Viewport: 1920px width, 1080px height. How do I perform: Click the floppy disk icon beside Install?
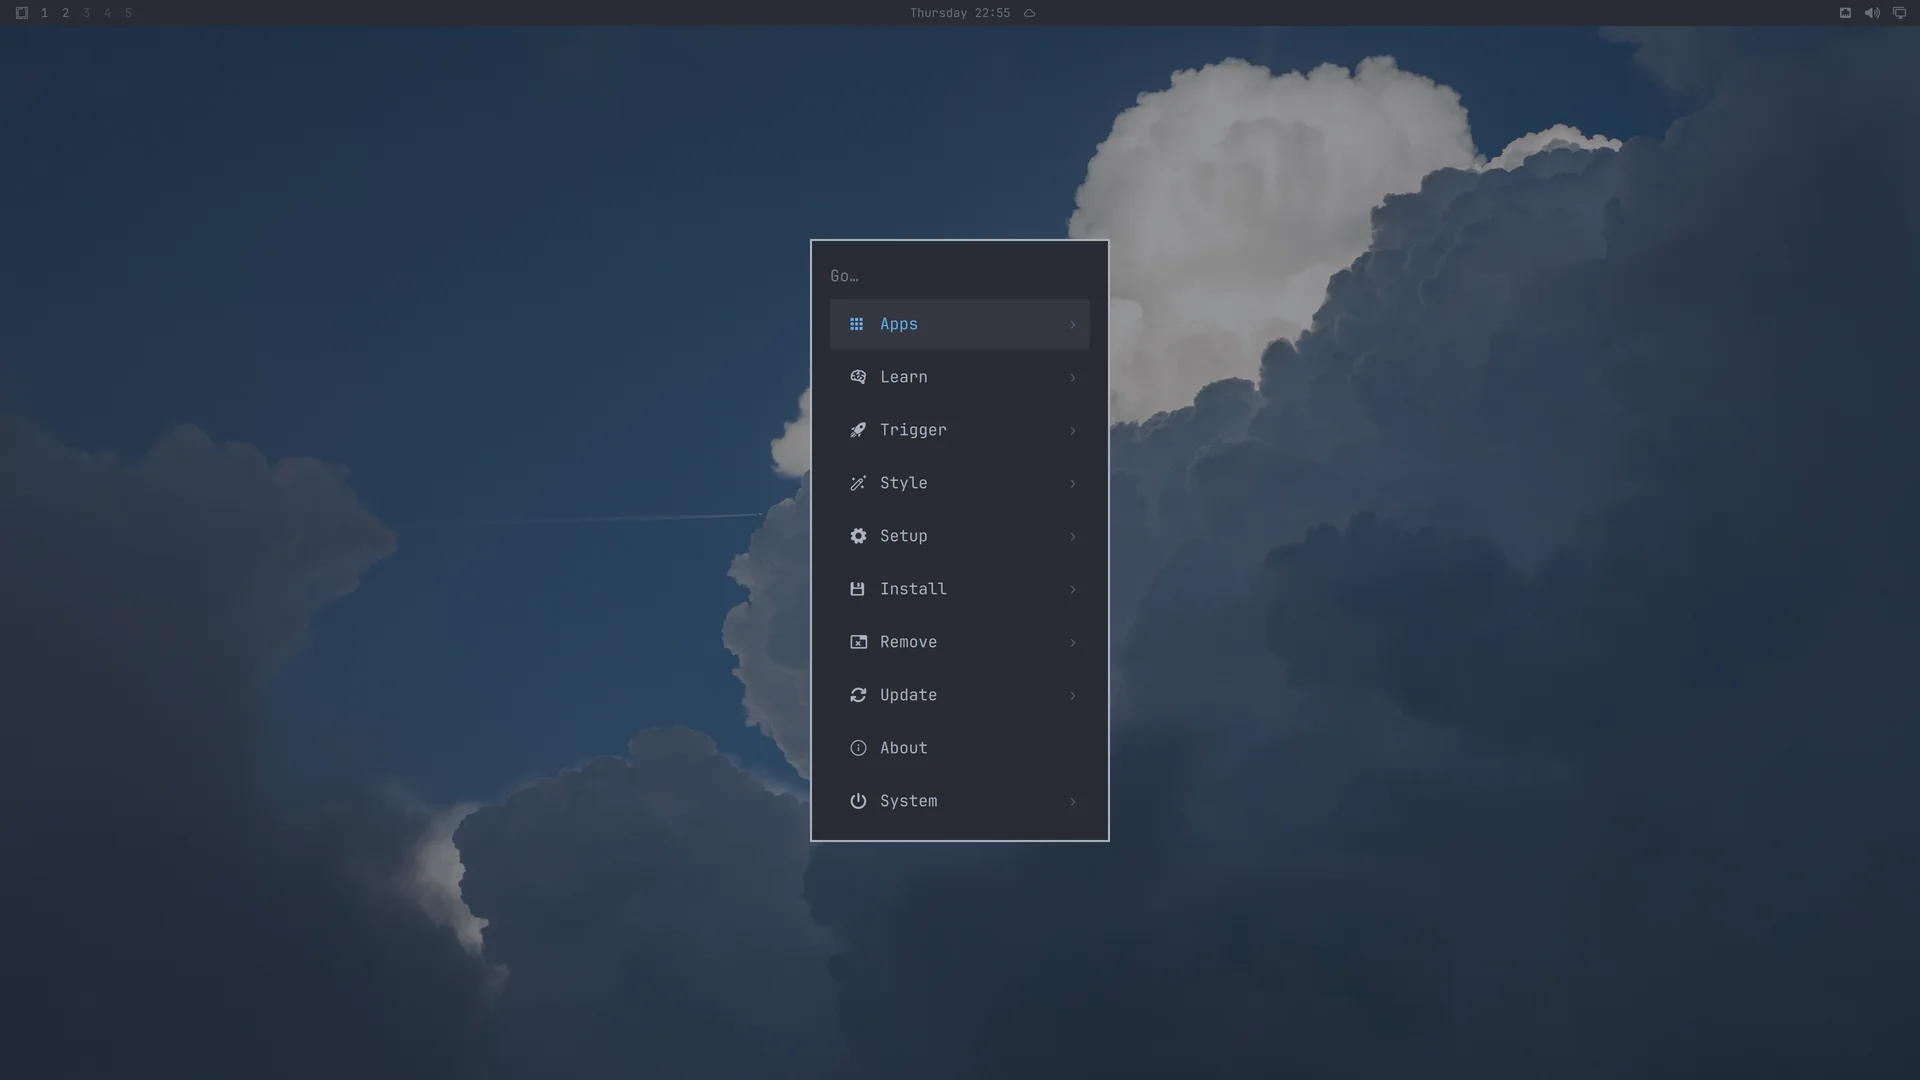[x=857, y=589]
